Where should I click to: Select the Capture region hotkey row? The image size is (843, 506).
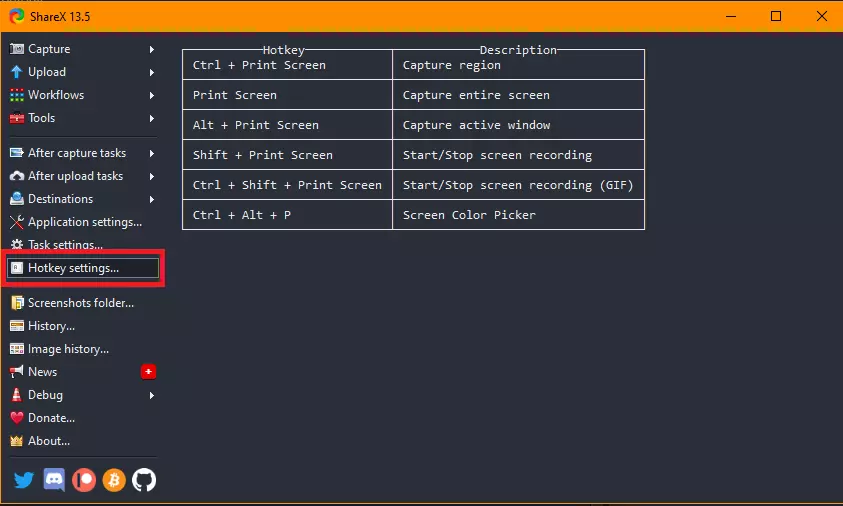413,65
